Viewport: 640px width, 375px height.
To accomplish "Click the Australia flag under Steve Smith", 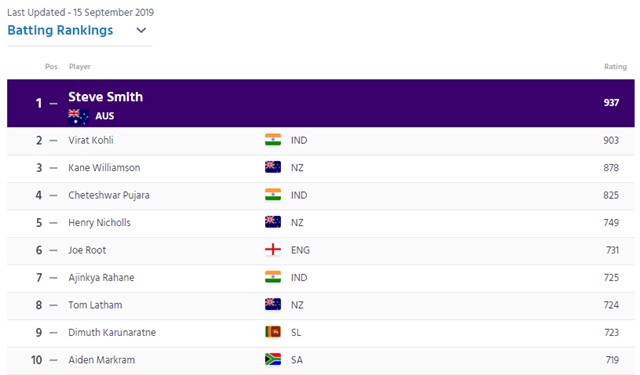I will point(78,116).
